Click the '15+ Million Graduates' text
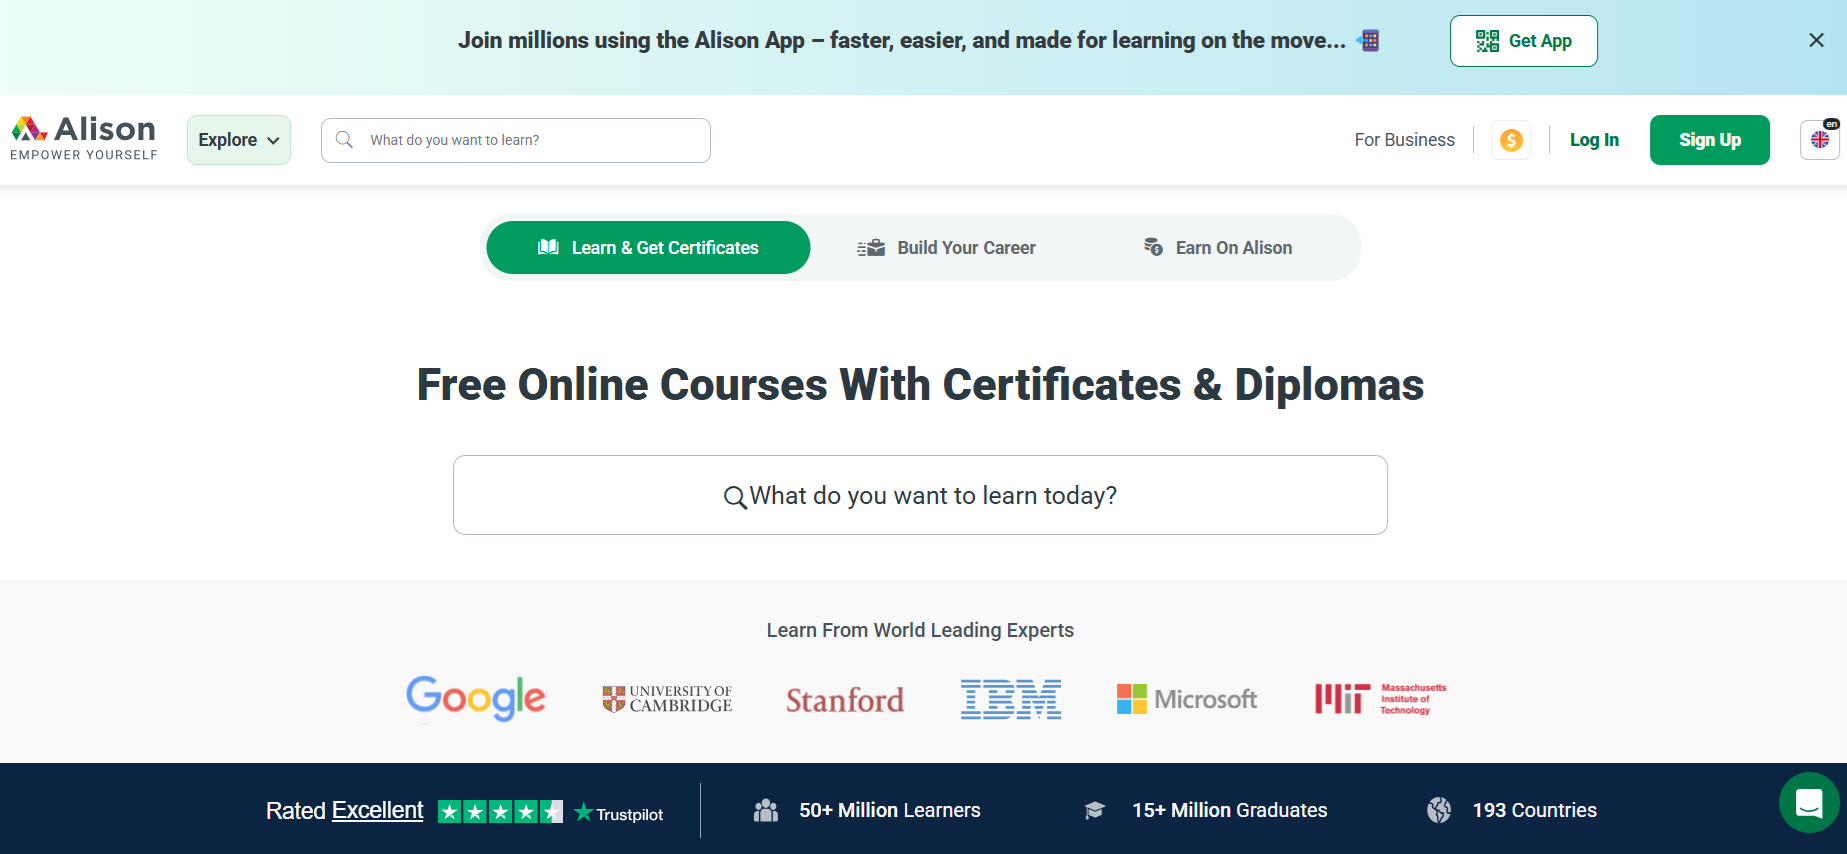1847x854 pixels. point(1230,810)
